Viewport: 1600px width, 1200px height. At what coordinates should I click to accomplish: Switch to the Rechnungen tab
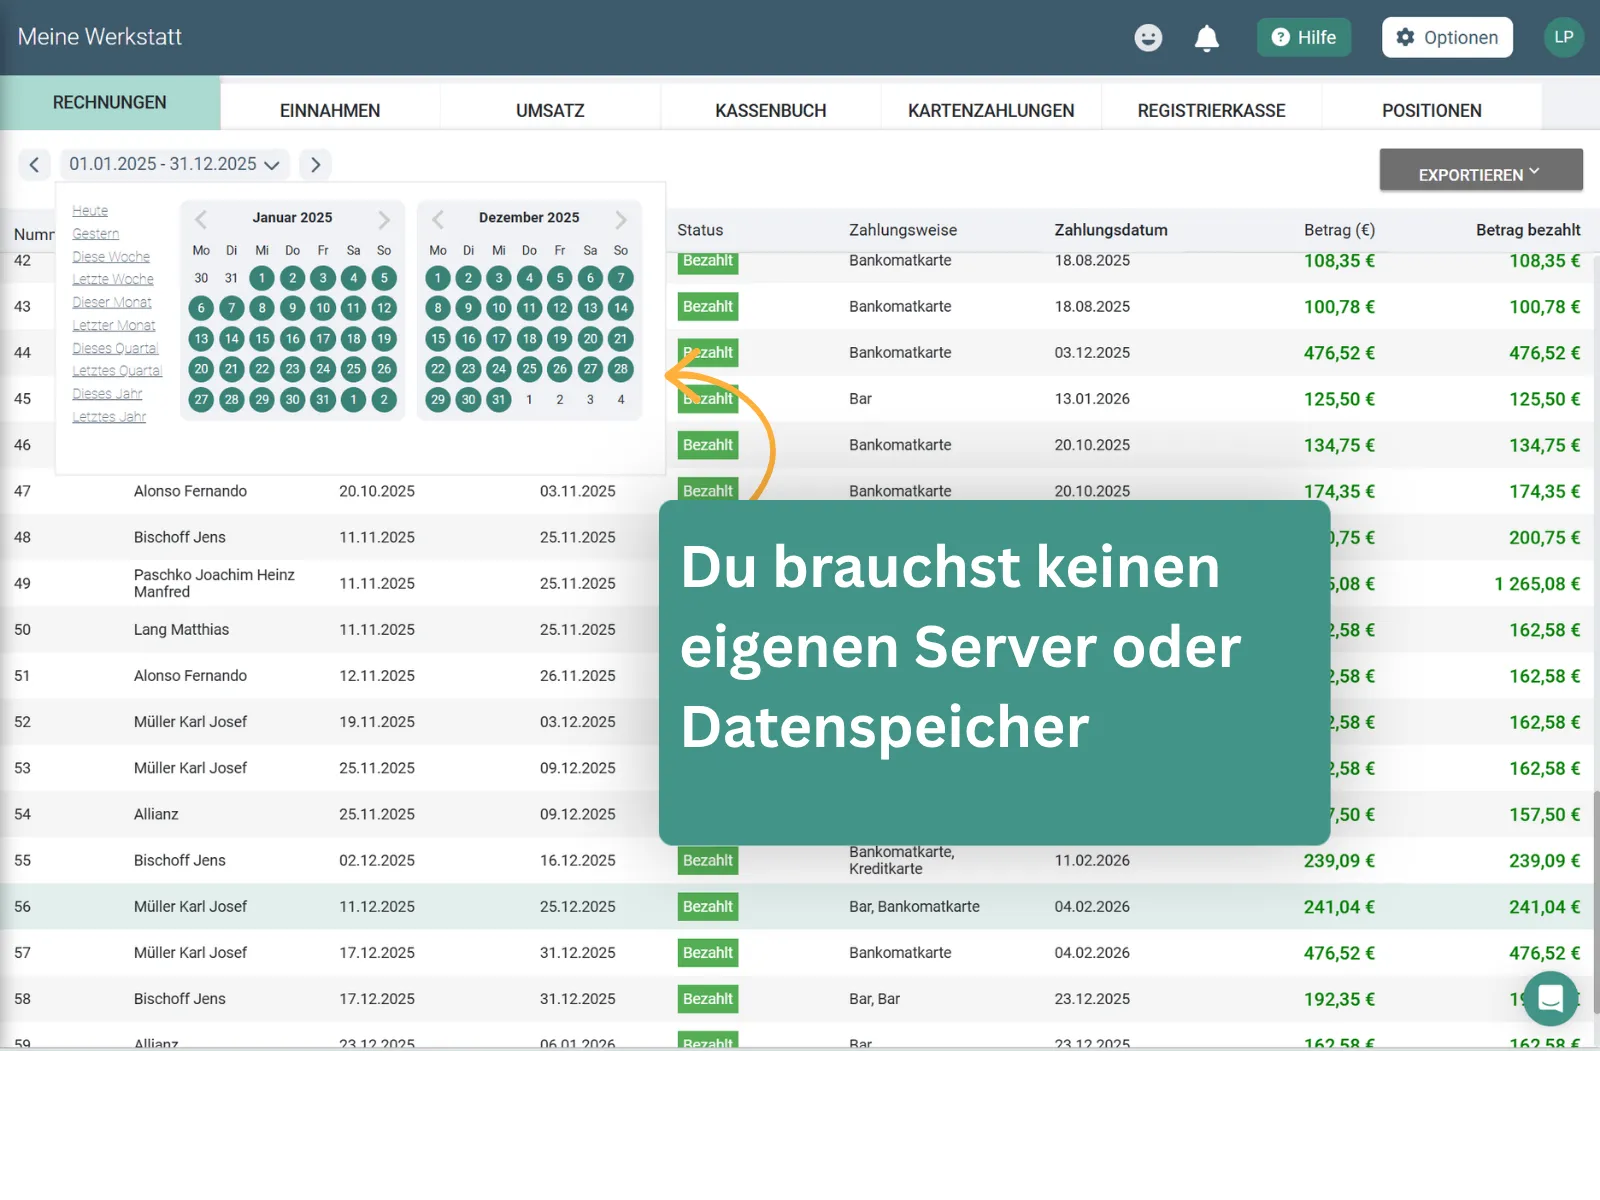[x=110, y=102]
